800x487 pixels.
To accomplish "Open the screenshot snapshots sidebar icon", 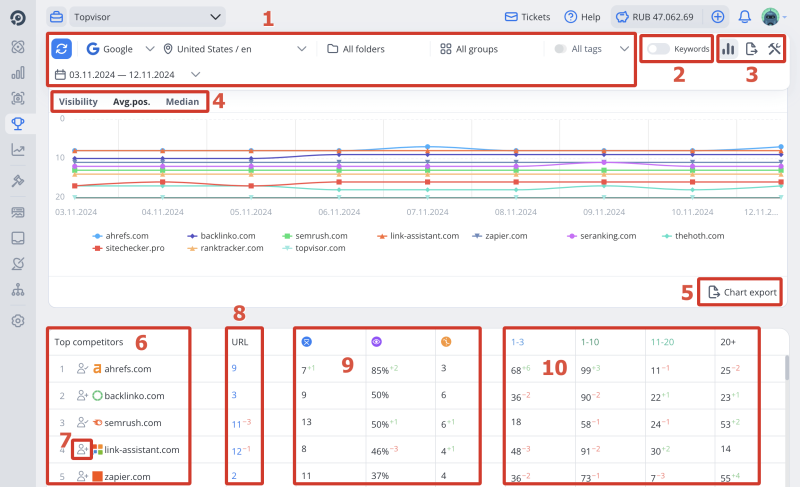I will click(18, 98).
